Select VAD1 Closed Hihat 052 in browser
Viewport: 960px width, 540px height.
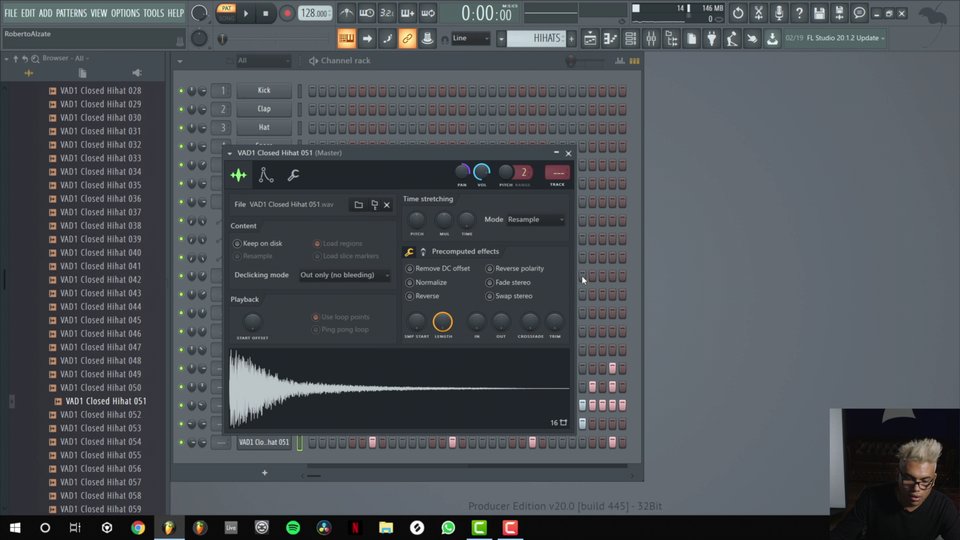100,415
